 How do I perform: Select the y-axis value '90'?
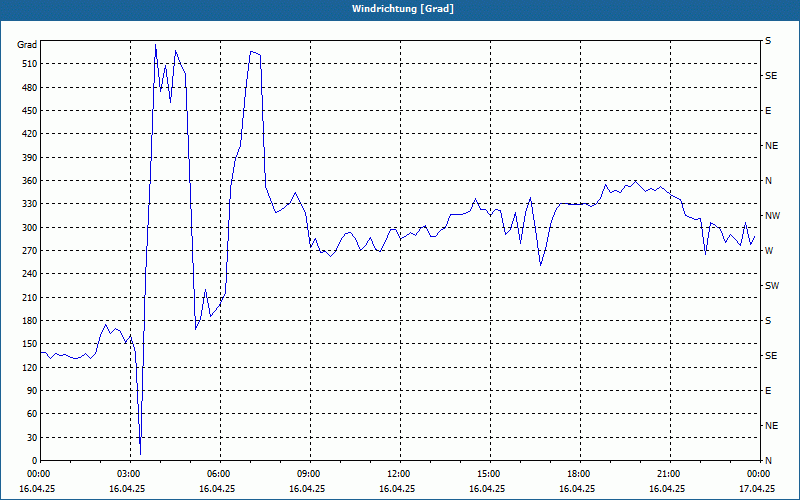coord(32,391)
